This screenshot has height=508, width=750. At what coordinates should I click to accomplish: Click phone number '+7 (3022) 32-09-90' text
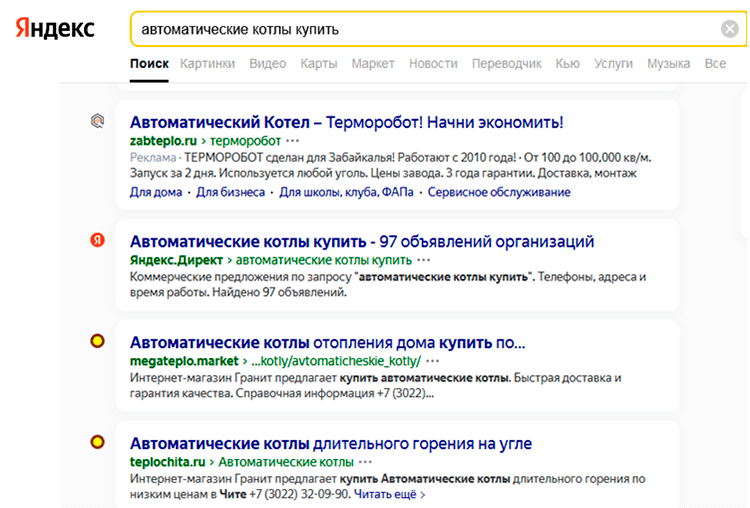coord(299,494)
